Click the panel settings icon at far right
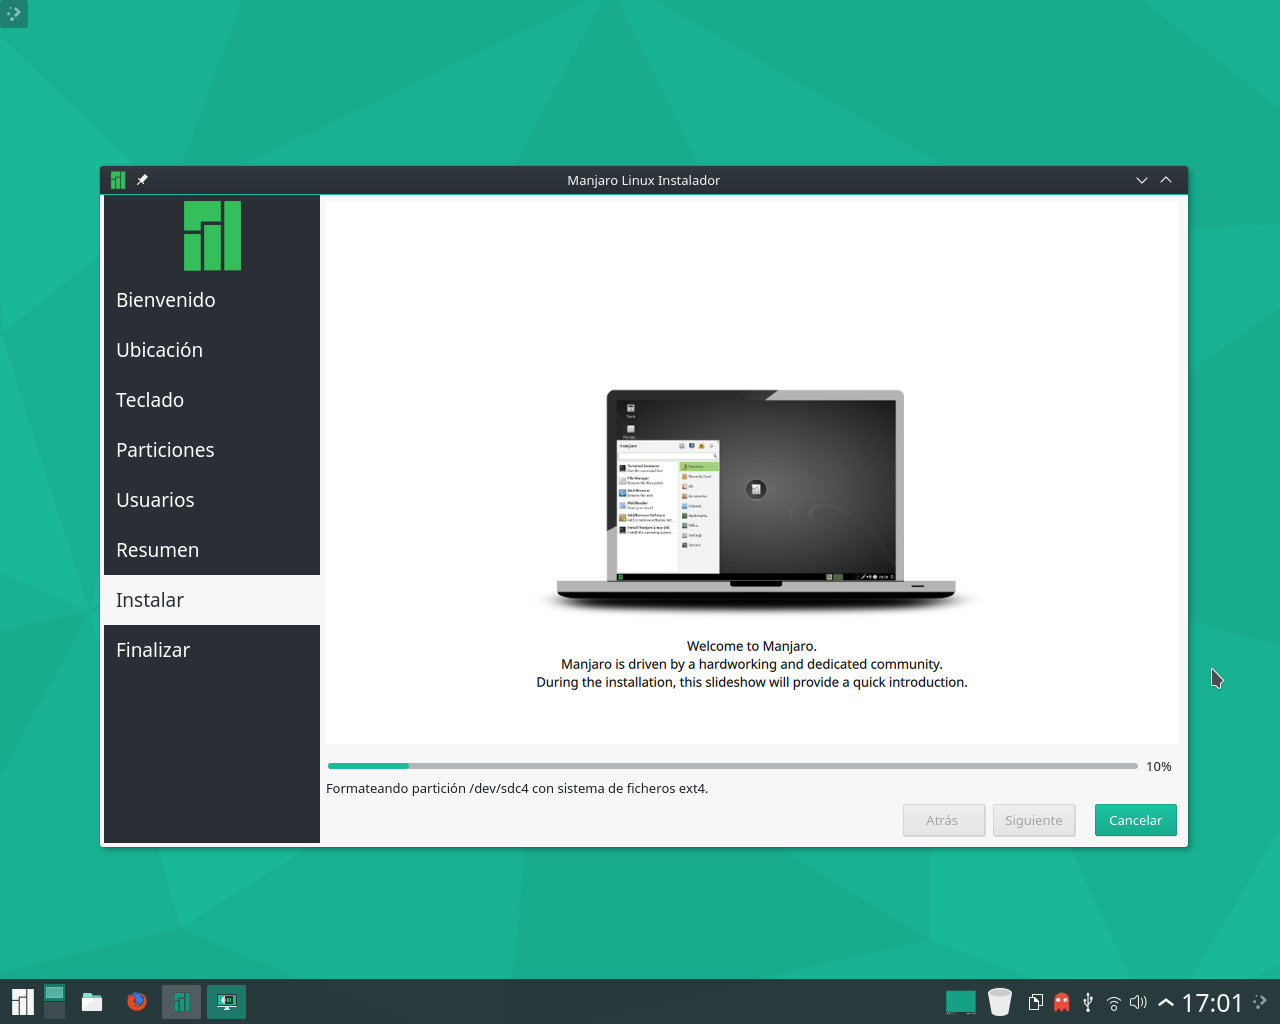Screen dimensions: 1280x1024 point(1260,1001)
